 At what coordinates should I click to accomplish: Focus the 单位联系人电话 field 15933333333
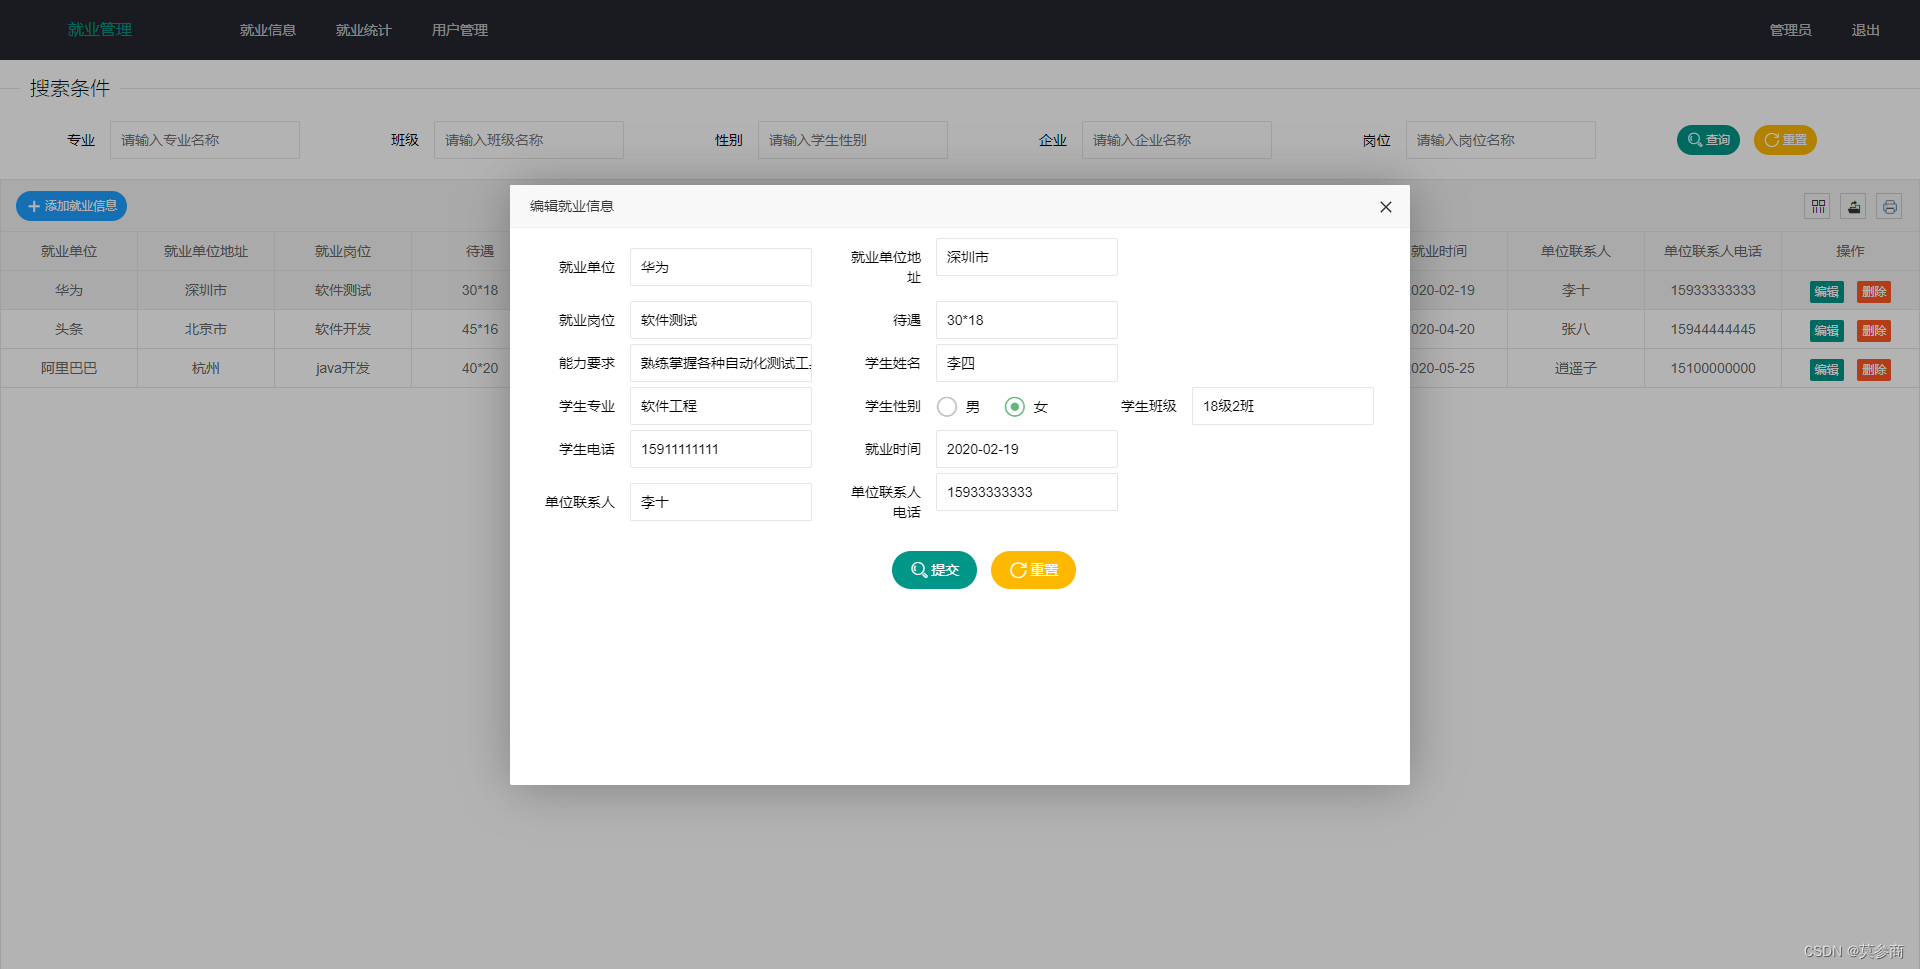click(1027, 492)
